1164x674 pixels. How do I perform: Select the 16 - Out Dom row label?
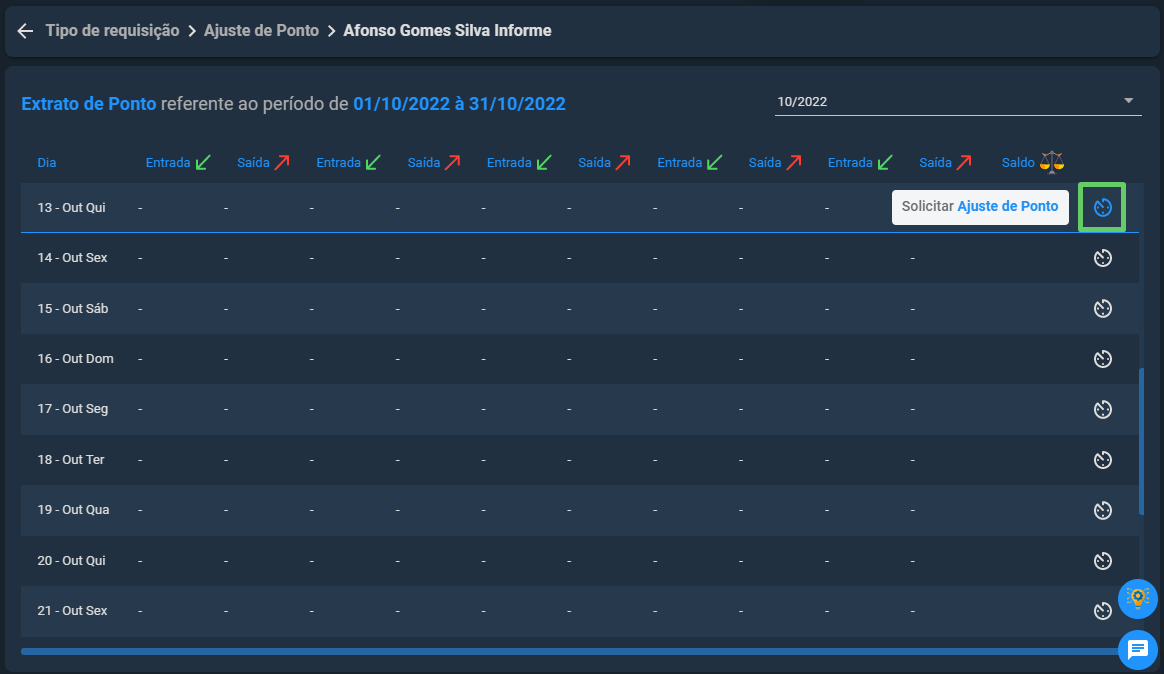[x=76, y=359]
